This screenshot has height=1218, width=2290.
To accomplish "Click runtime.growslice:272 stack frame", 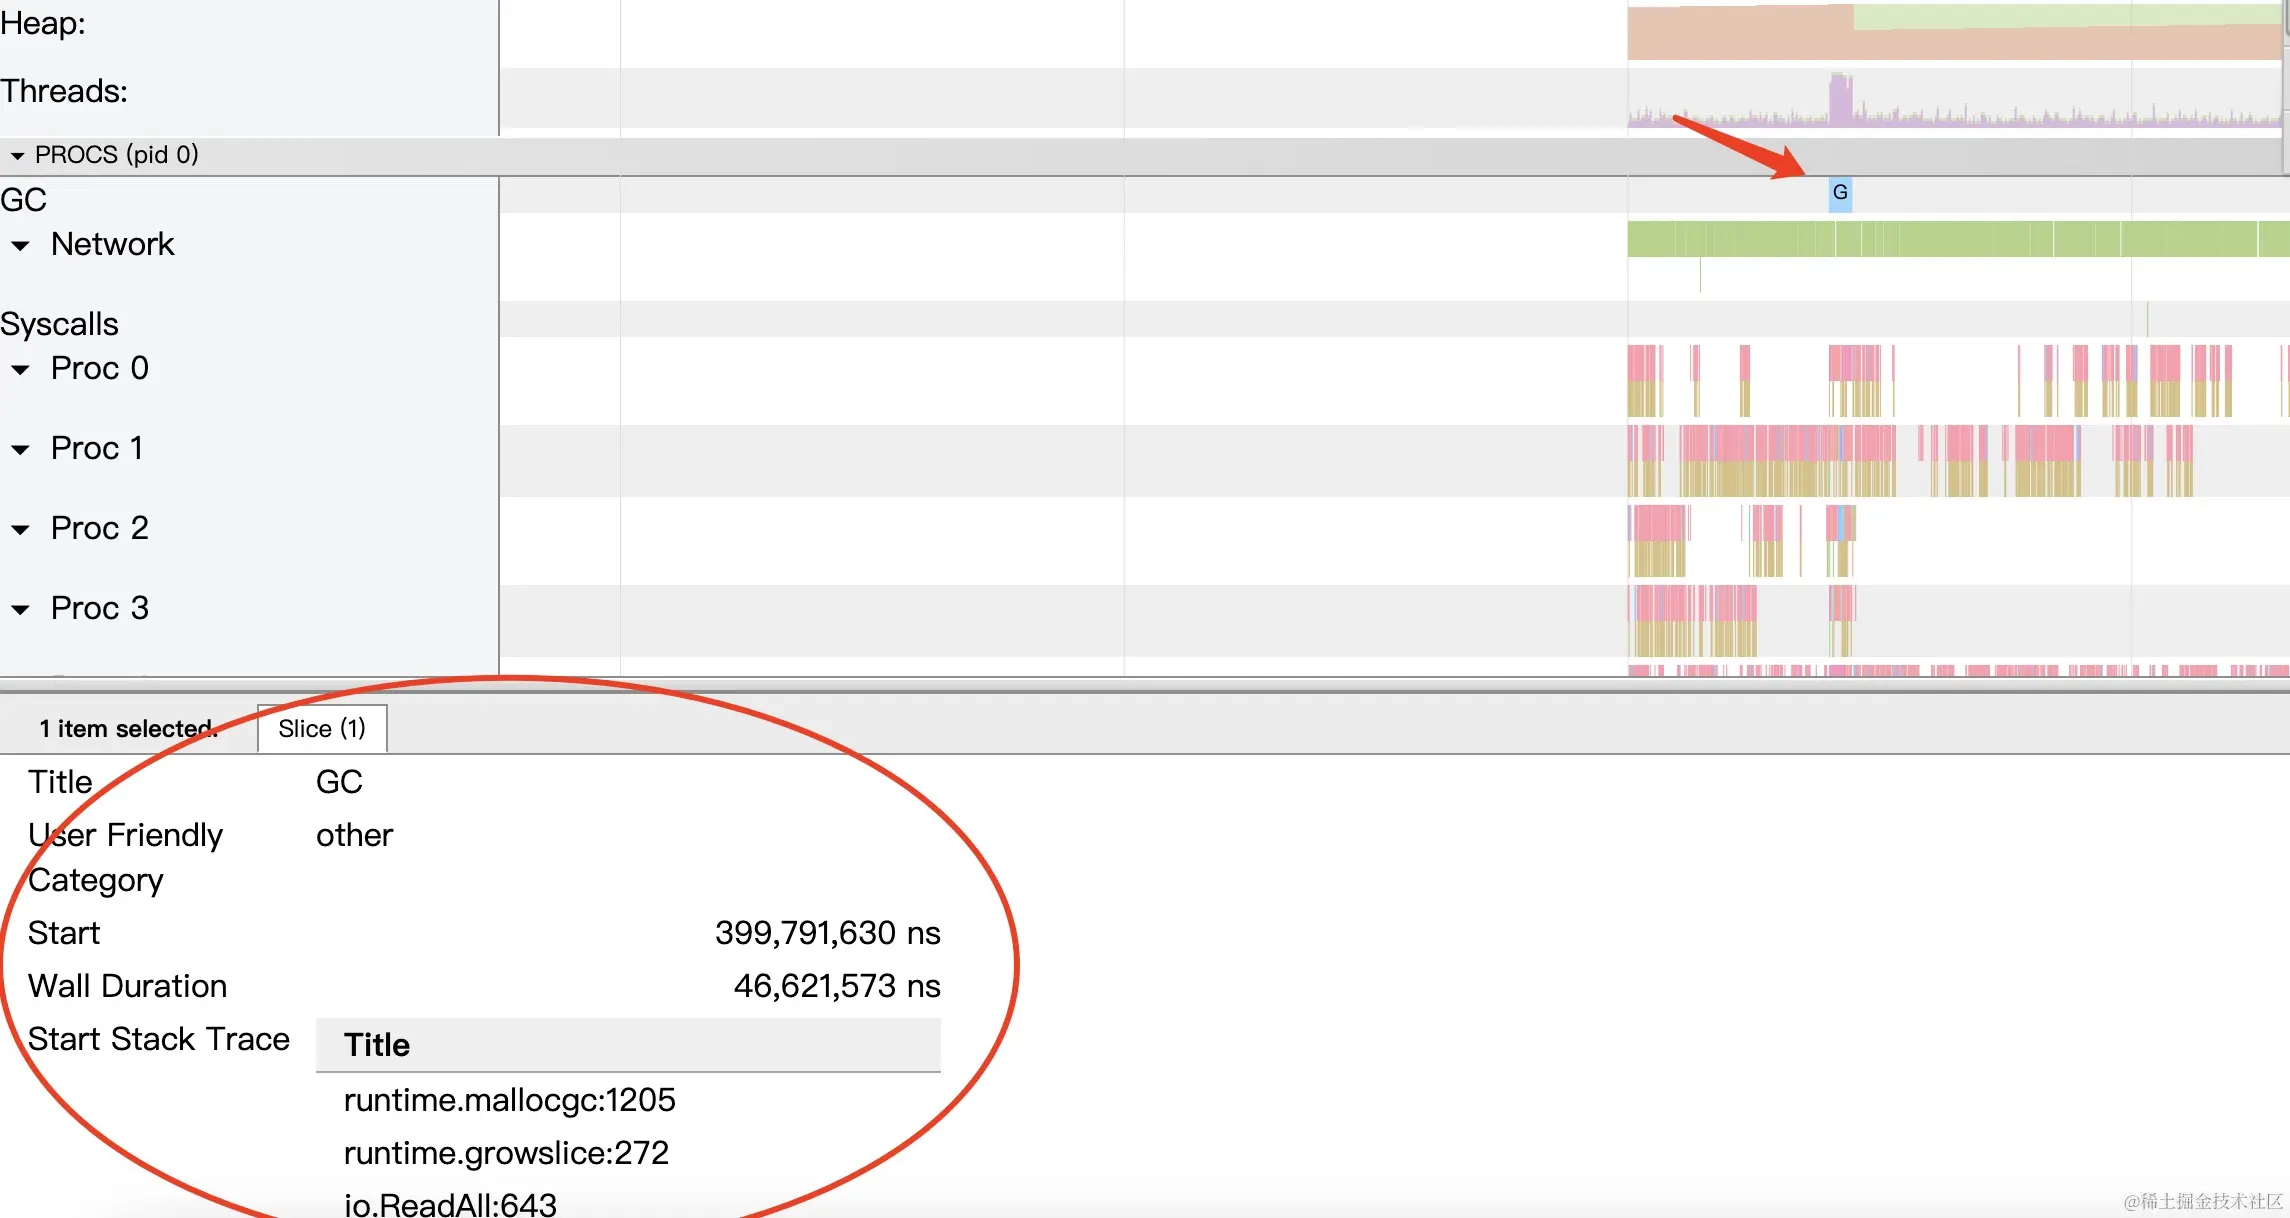I will point(506,1153).
